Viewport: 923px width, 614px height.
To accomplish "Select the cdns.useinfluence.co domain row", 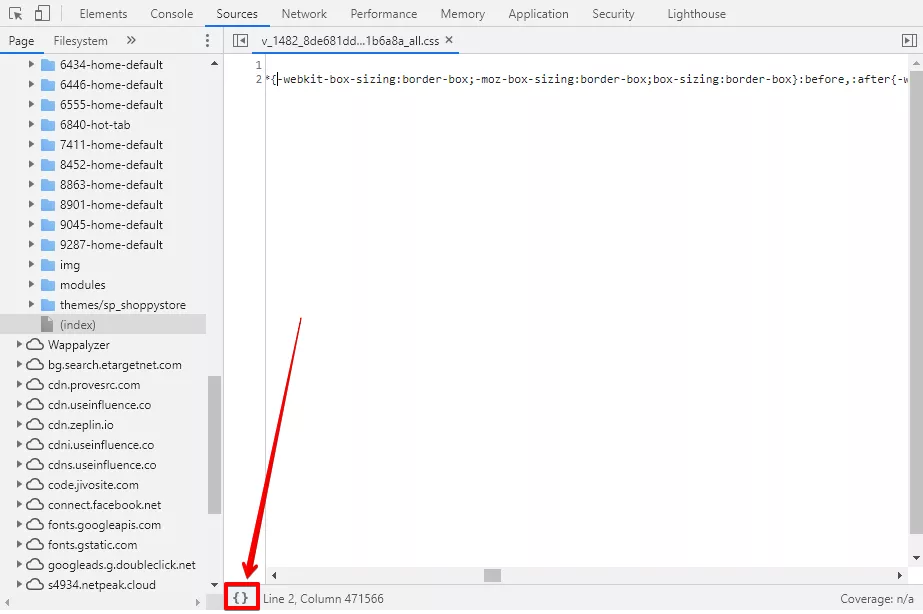I will pos(103,464).
